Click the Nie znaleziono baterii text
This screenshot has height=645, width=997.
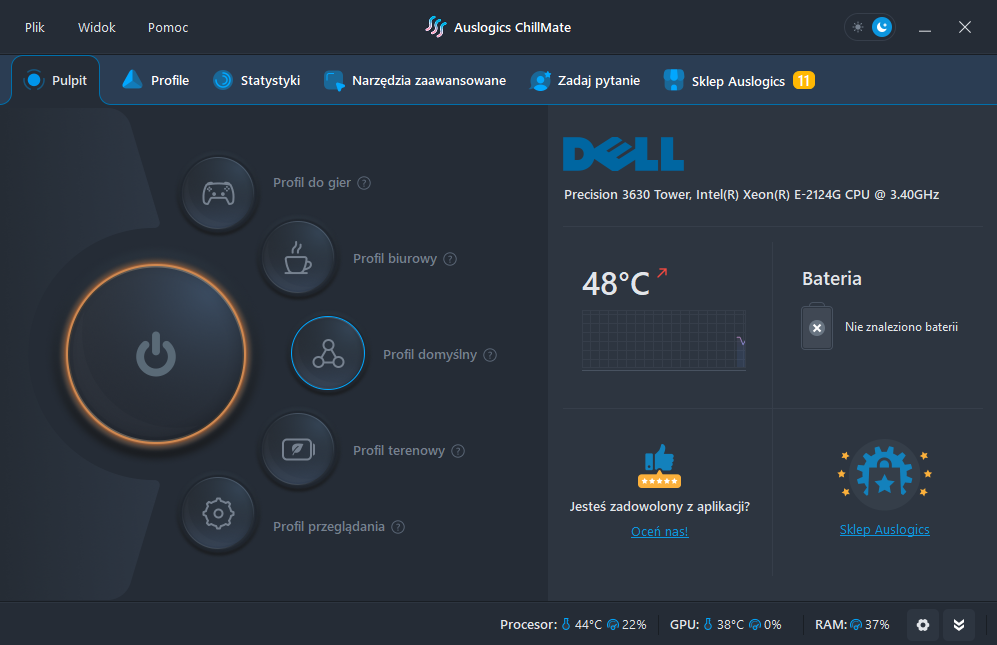click(901, 327)
